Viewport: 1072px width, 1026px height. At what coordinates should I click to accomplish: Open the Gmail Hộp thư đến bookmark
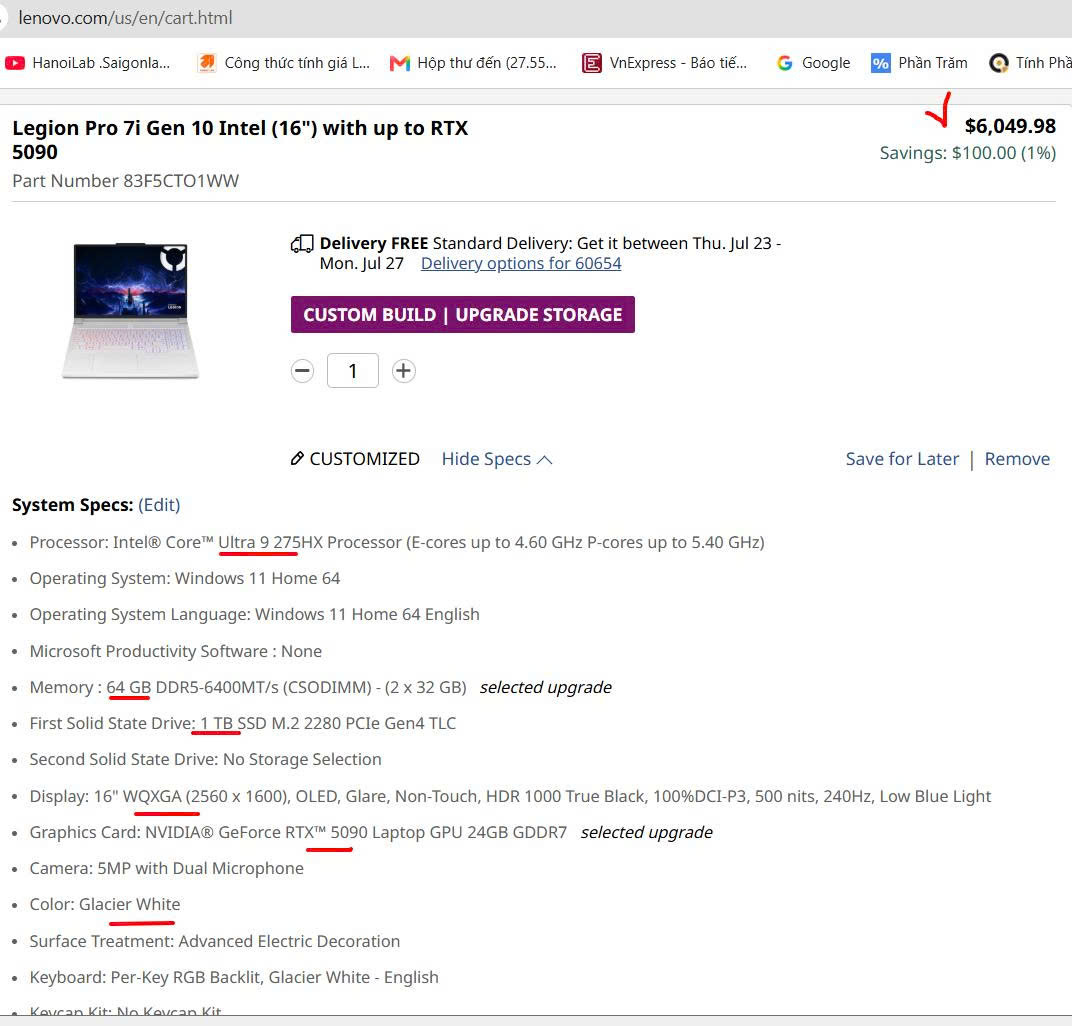pos(473,63)
